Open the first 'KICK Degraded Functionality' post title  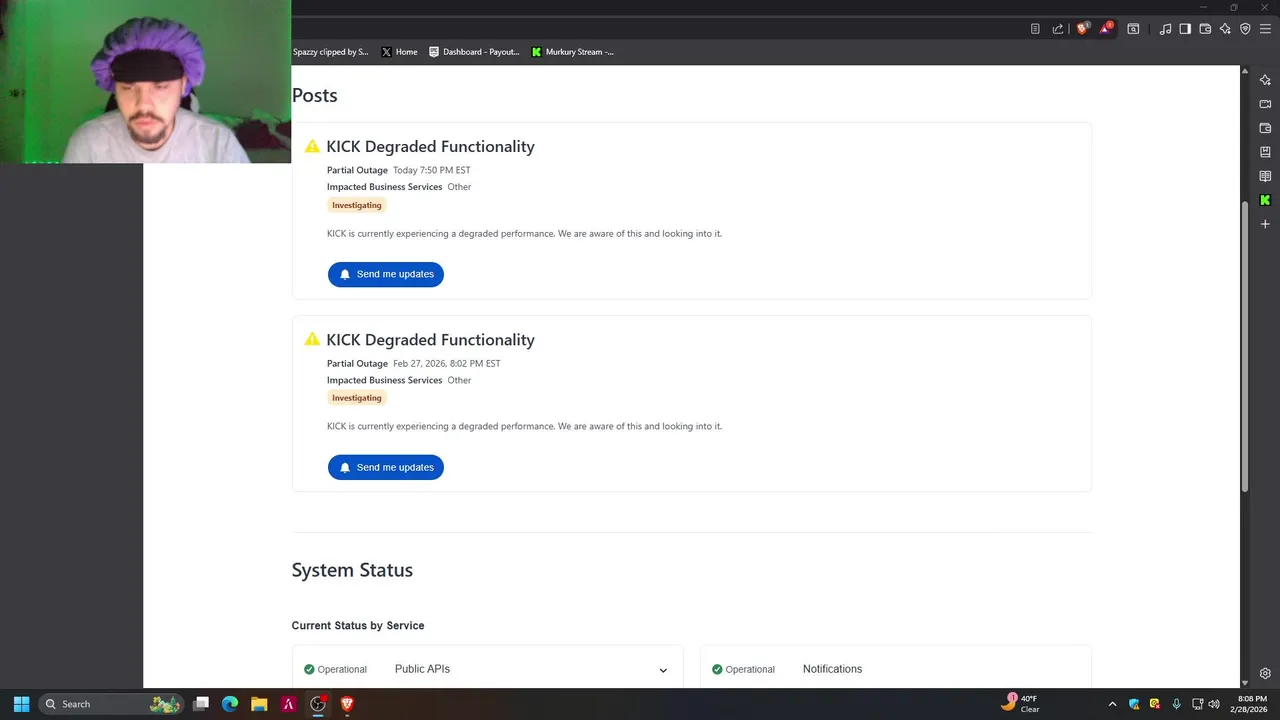pyautogui.click(x=430, y=146)
